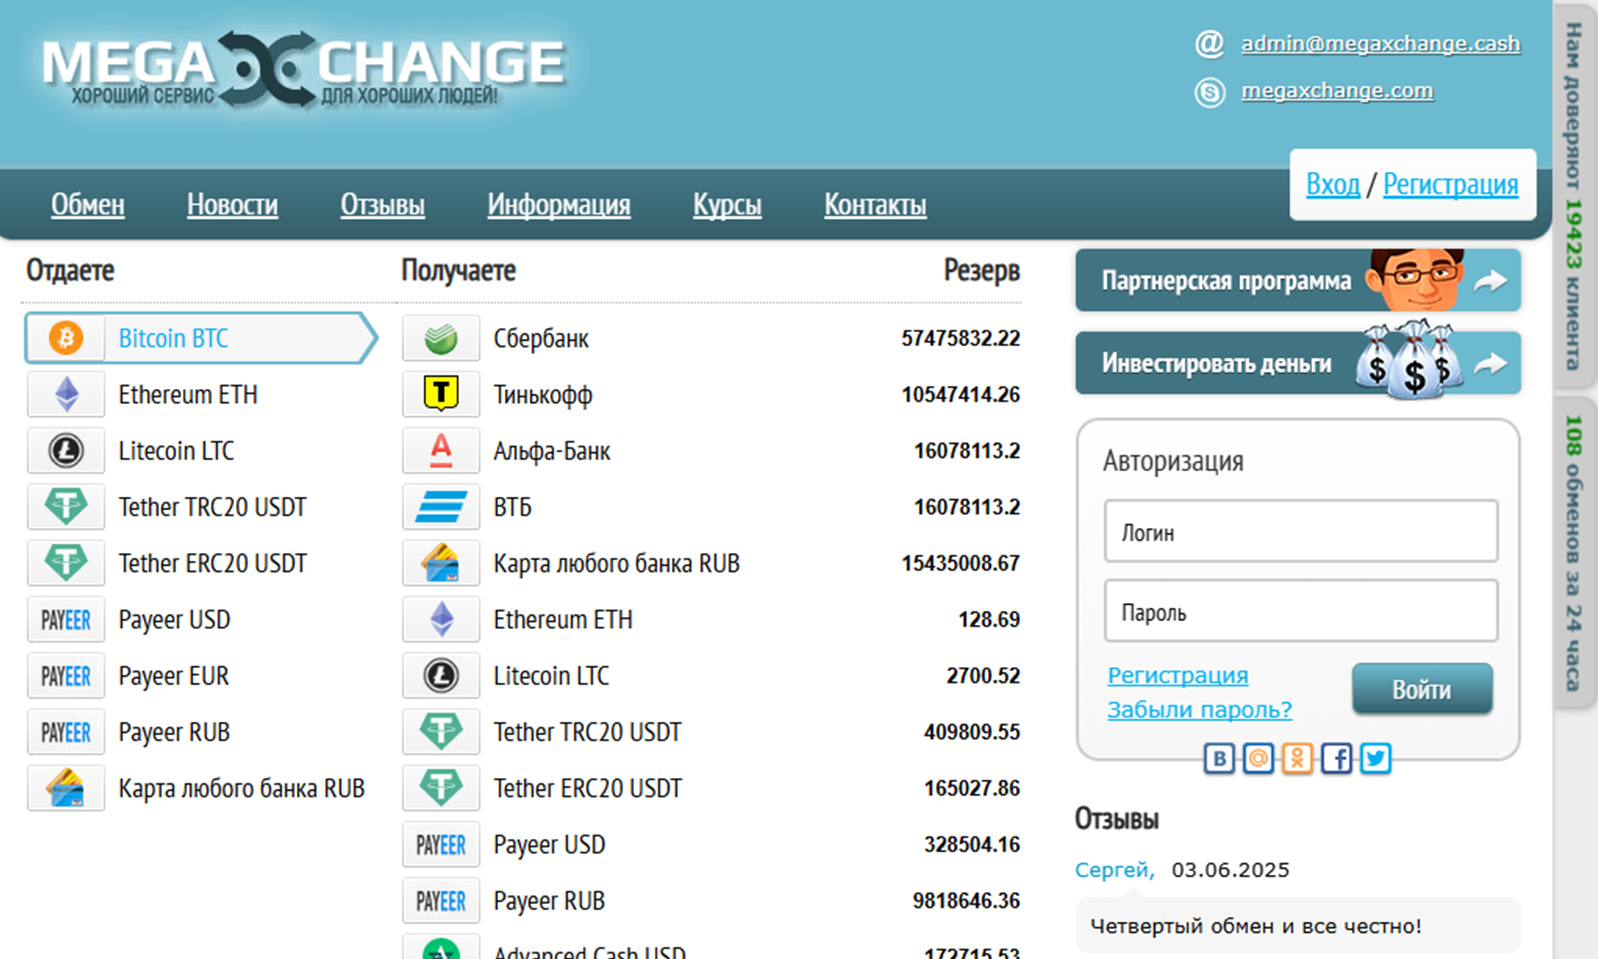
Task: Click the bank card icon in the Получаете list
Action: coord(441,563)
